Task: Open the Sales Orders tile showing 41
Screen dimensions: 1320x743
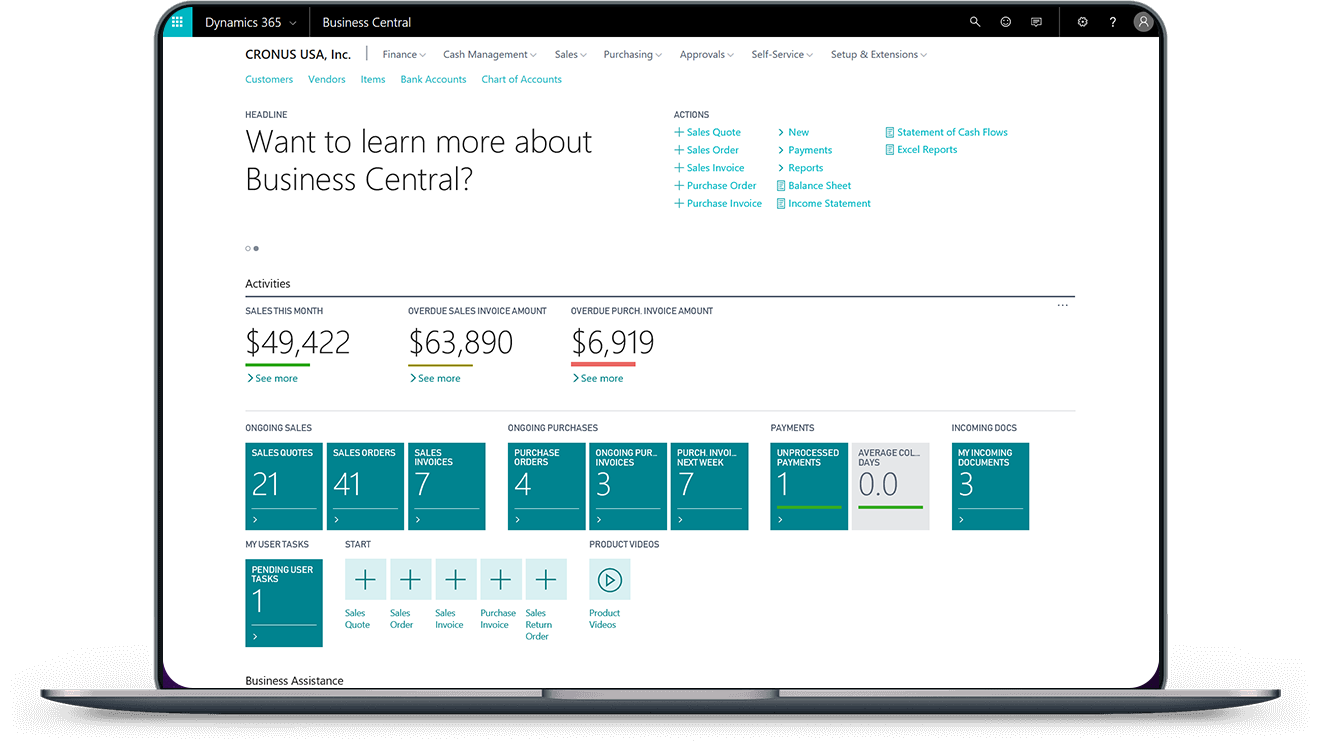Action: 365,486
